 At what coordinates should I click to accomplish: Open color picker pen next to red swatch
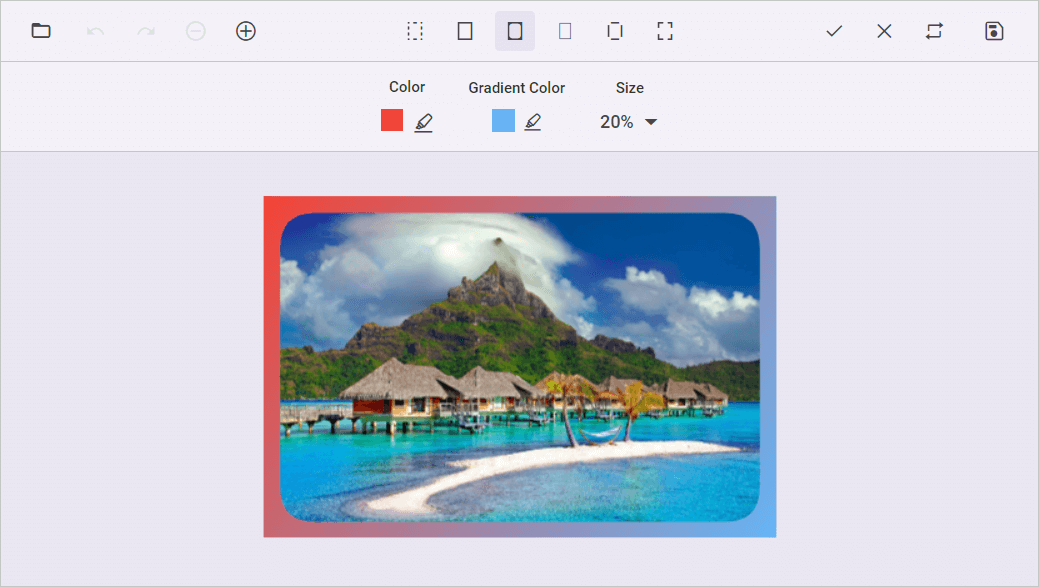tap(423, 123)
